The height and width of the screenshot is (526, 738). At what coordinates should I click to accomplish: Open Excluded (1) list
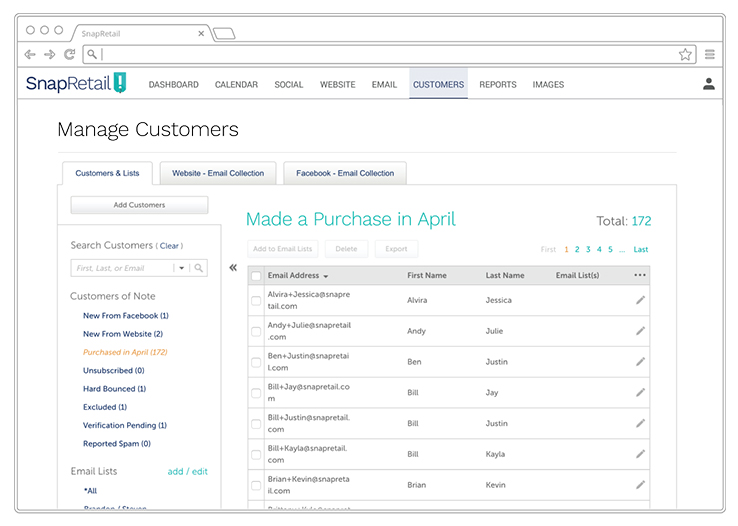(105, 407)
